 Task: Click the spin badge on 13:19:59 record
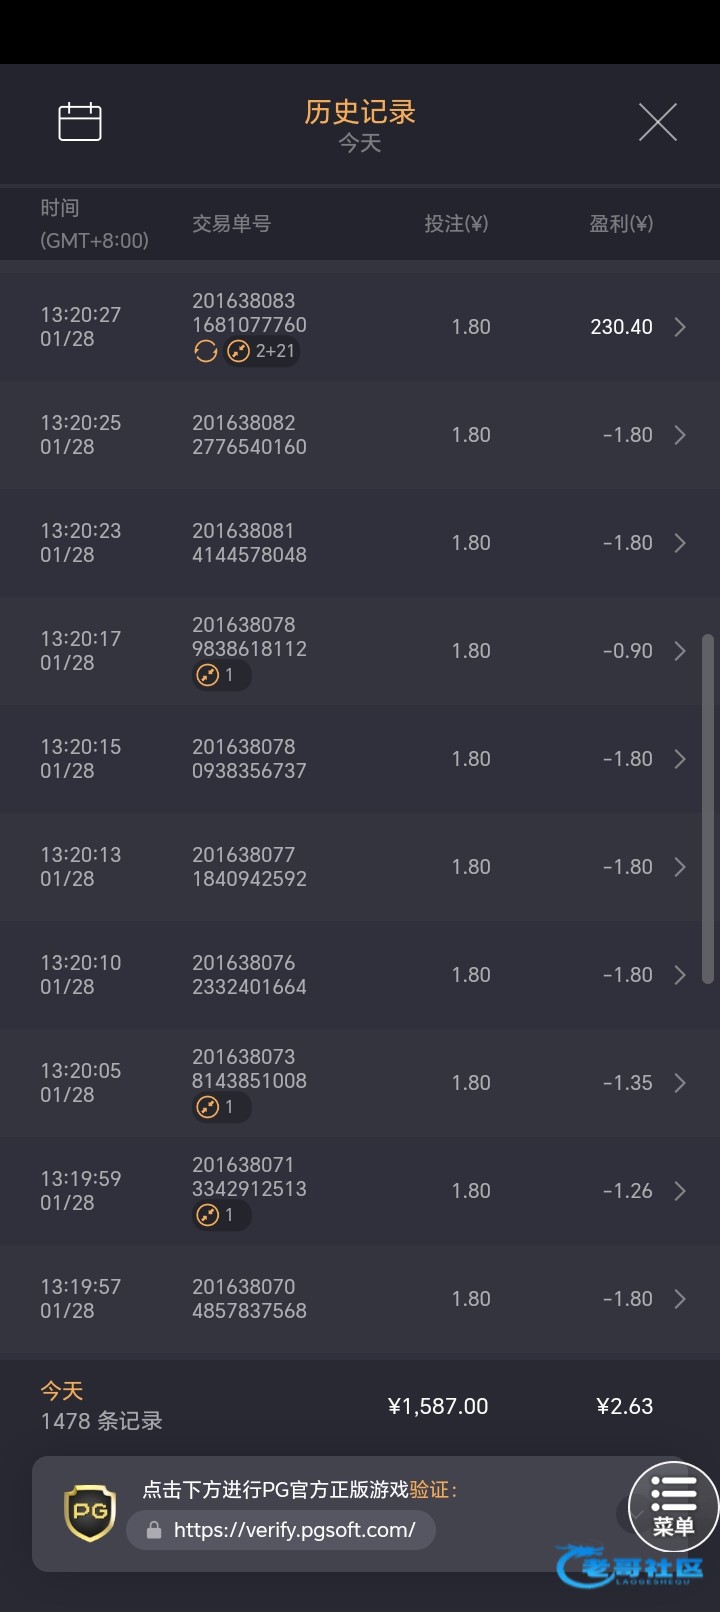coord(220,1215)
